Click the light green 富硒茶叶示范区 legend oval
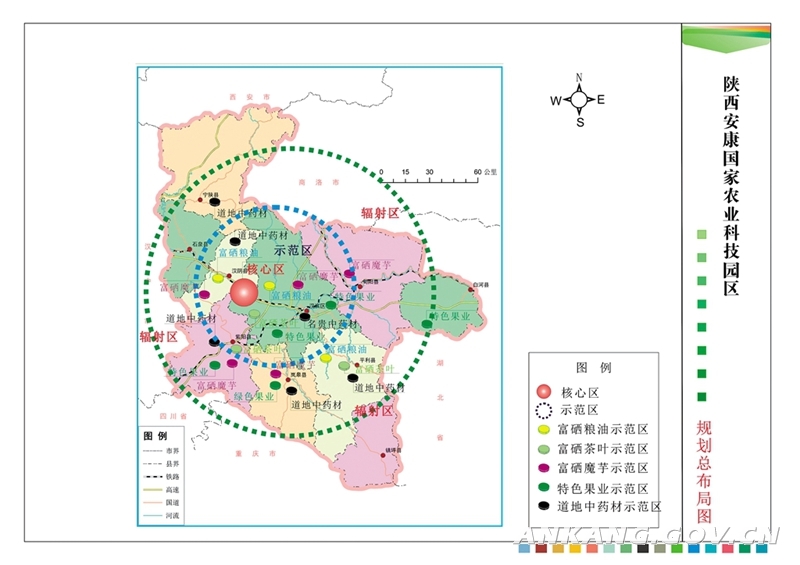This screenshot has height=565, width=800. coord(543,449)
